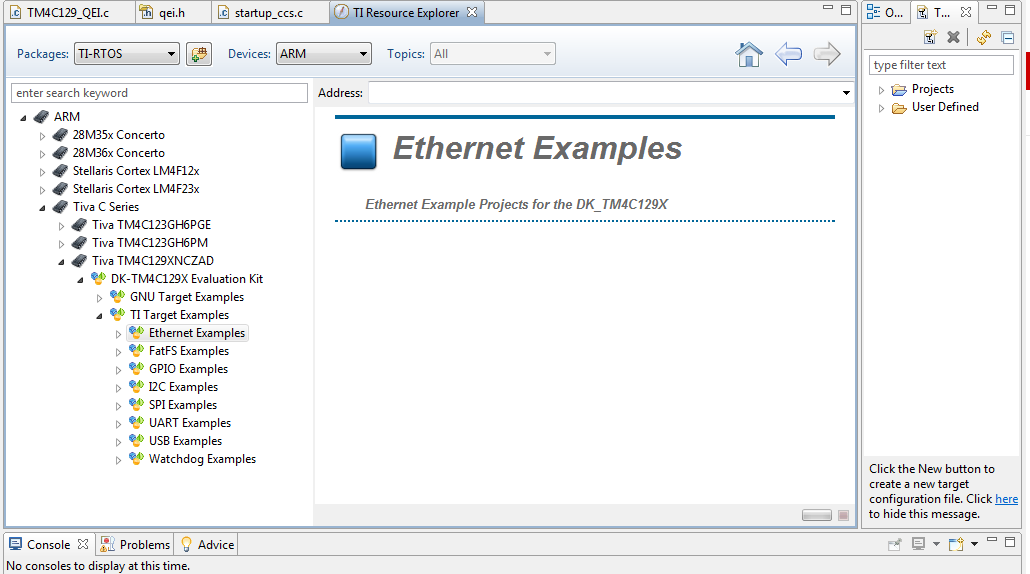This screenshot has width=1030, height=574.
Task: Click the gray progress bar indicator
Action: (x=817, y=515)
